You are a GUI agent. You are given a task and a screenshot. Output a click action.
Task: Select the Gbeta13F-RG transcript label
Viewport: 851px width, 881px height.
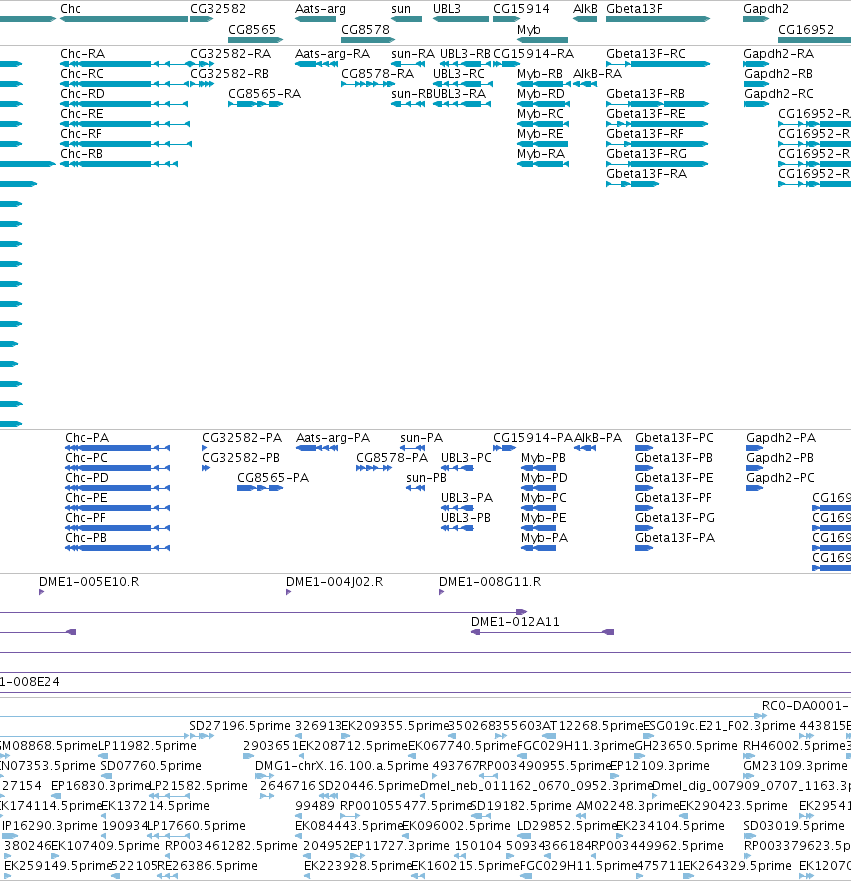647,154
